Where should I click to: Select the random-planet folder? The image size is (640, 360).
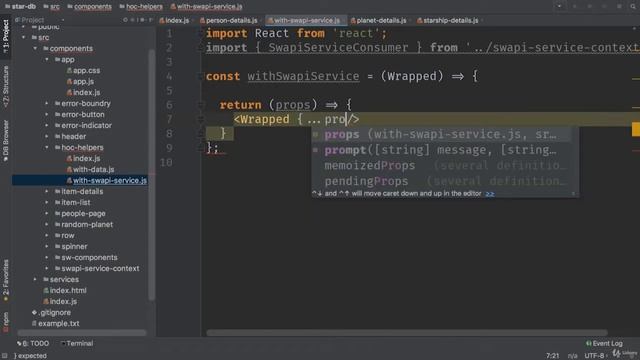click(x=84, y=224)
